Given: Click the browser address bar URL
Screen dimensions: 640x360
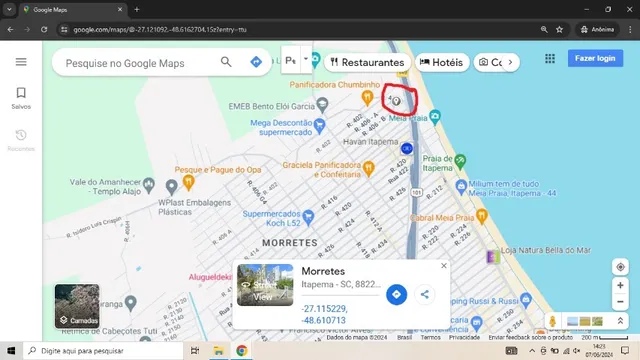Looking at the screenshot, I should tap(160, 29).
